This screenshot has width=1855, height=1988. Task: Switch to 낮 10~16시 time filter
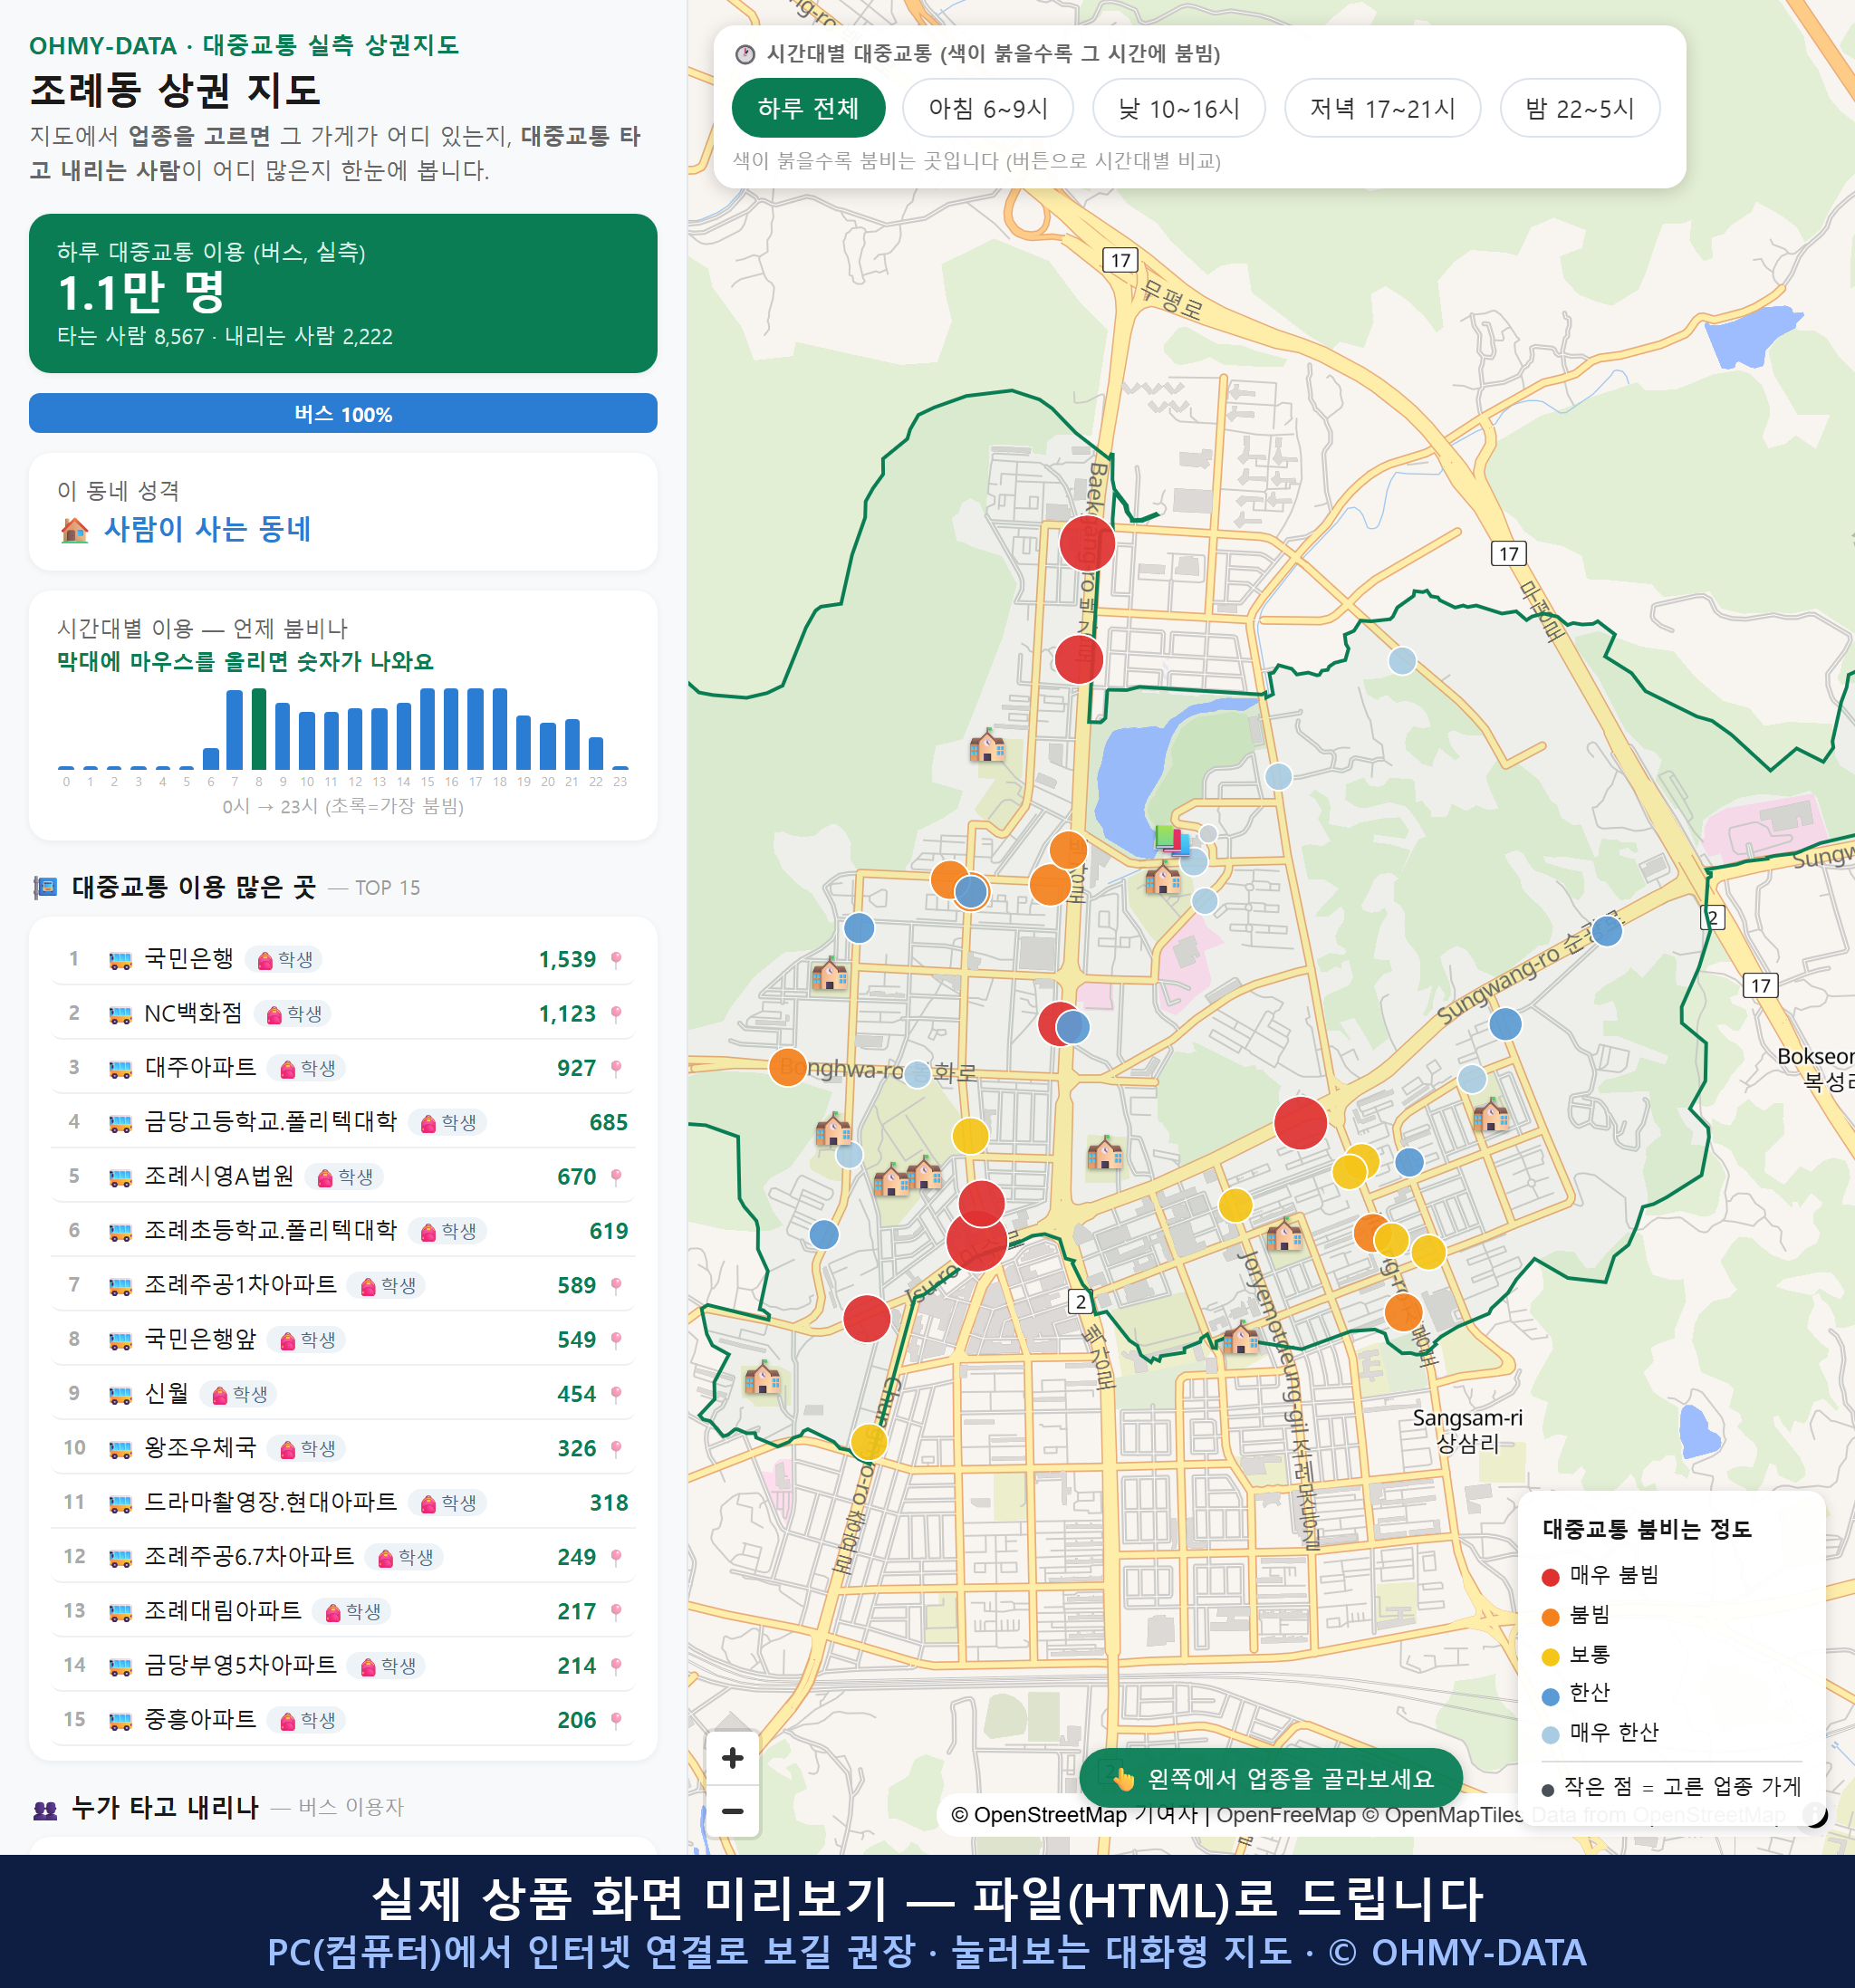[x=1179, y=108]
